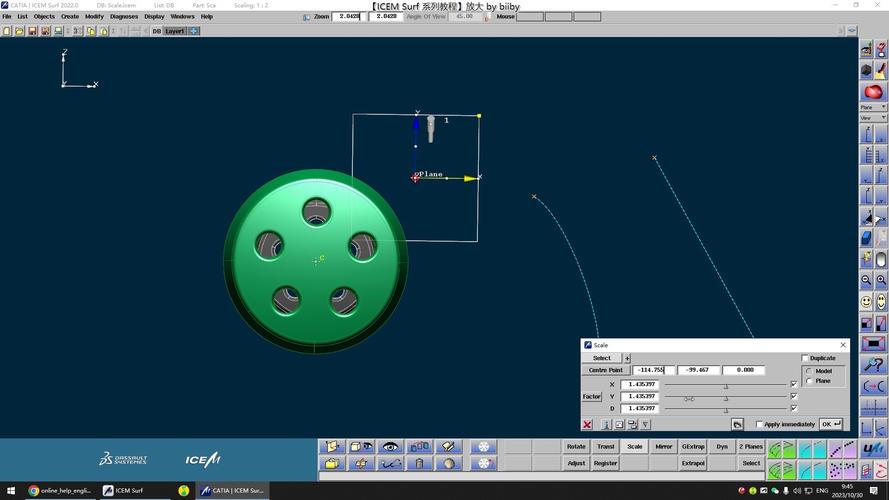Switch to online_help Chrome taskbar item
Viewport: 889px width, 500px height.
(x=60, y=491)
